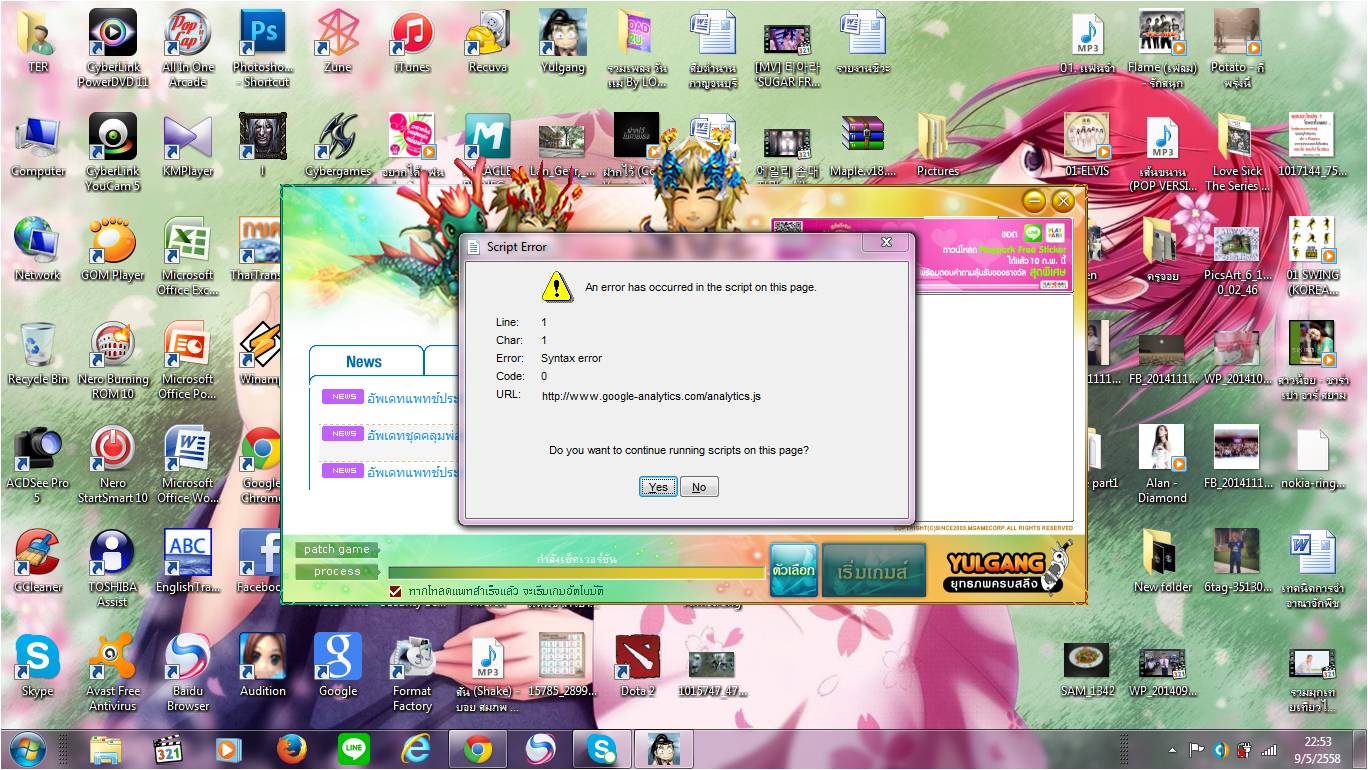Select the GOM Player desktop icon

click(x=113, y=250)
